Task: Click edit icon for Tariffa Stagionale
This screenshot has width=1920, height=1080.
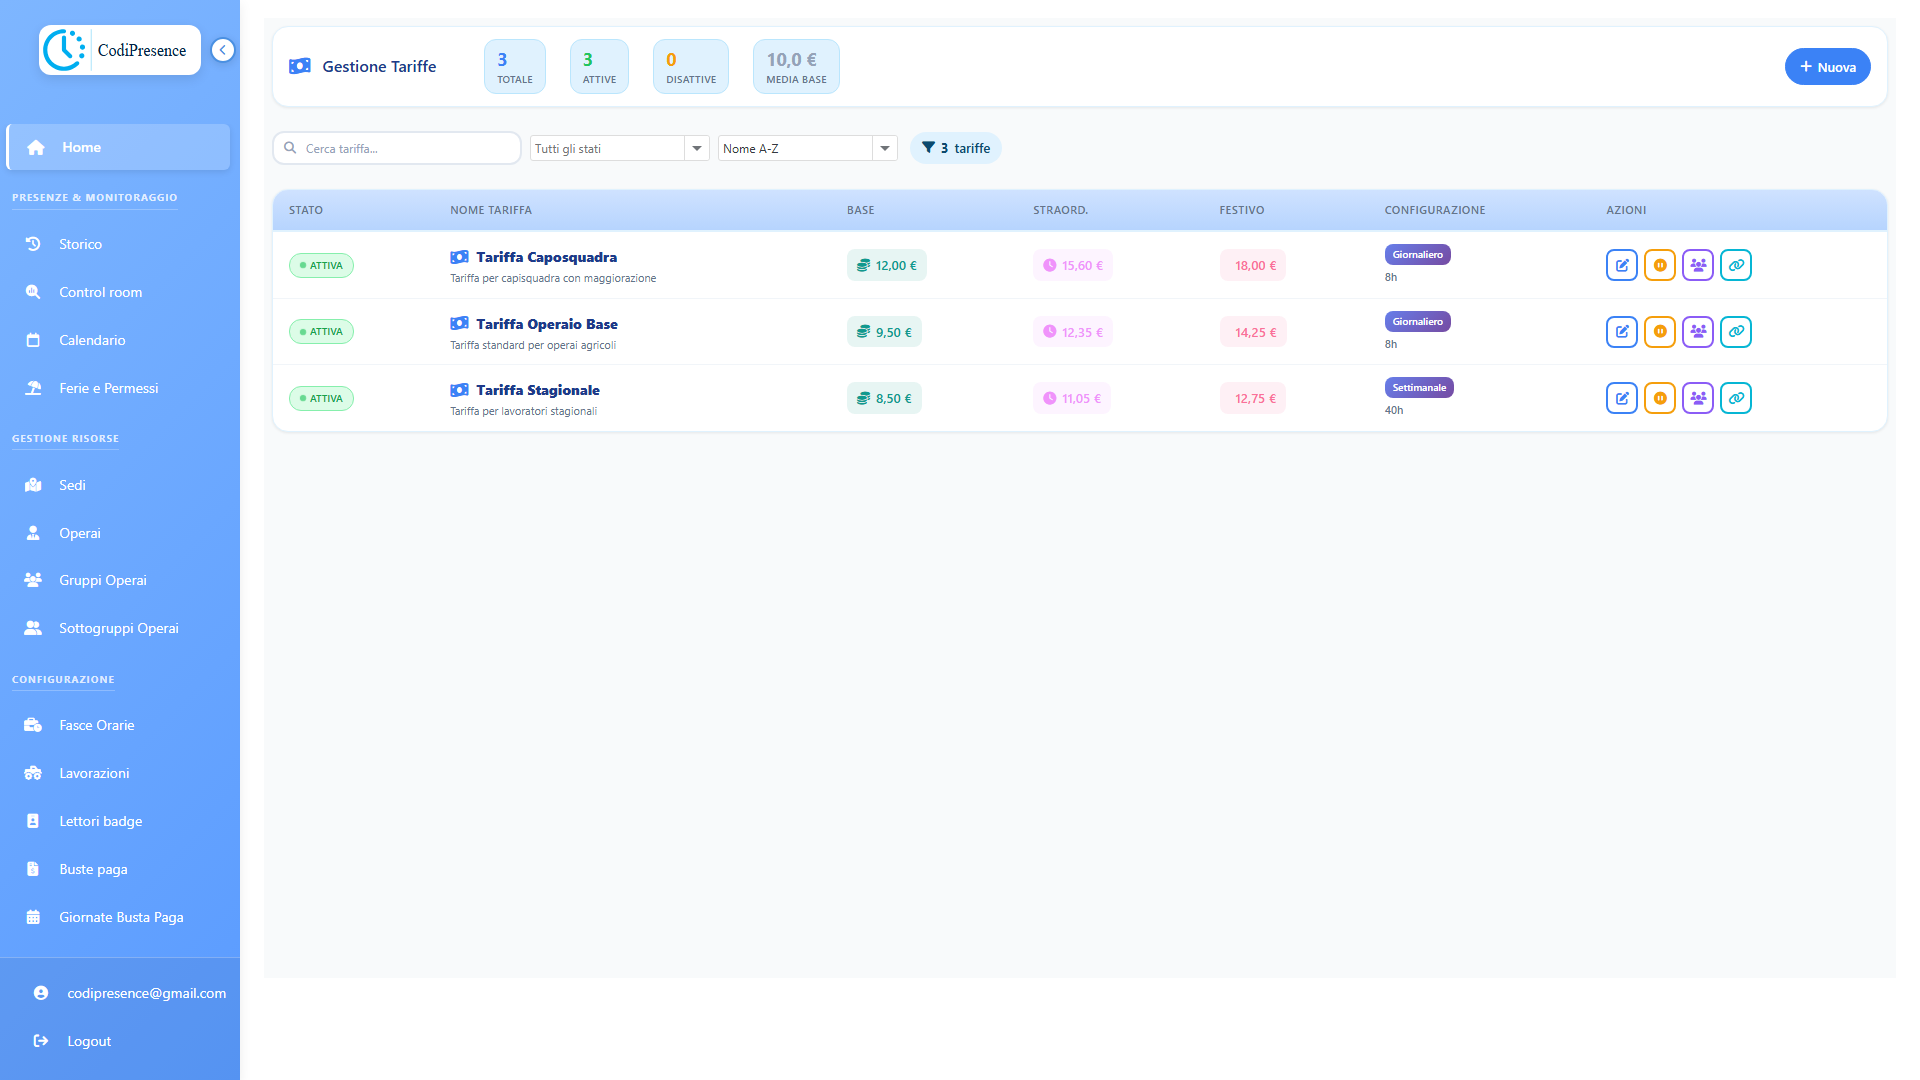Action: [x=1621, y=398]
